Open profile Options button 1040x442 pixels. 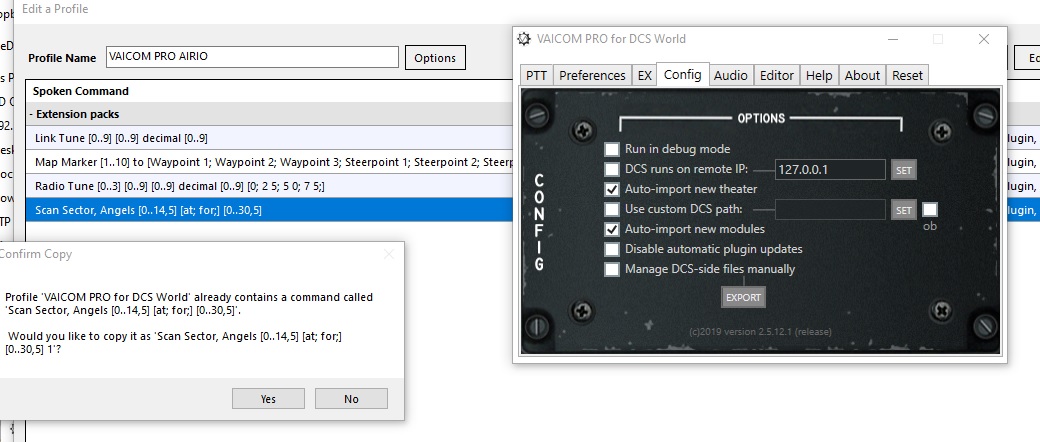coord(434,58)
